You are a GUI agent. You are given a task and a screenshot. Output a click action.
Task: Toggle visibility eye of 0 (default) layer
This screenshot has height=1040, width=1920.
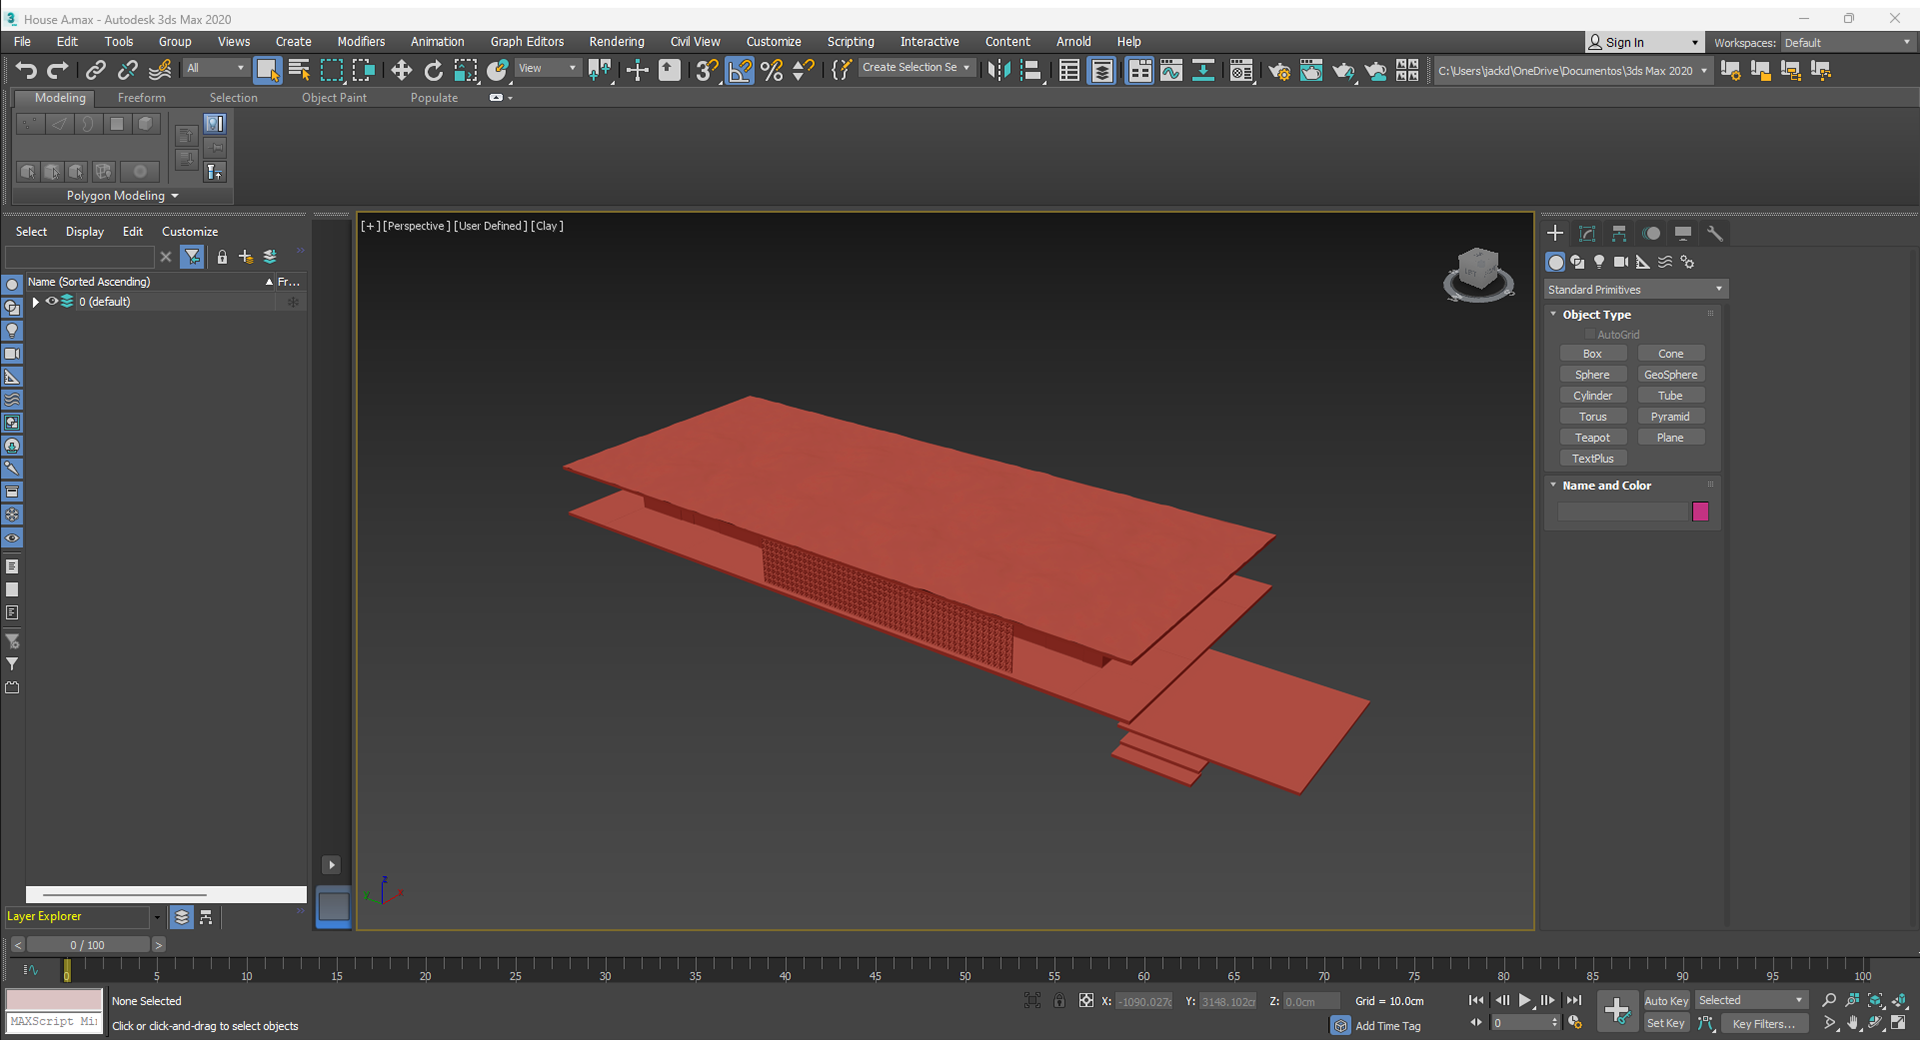click(51, 301)
